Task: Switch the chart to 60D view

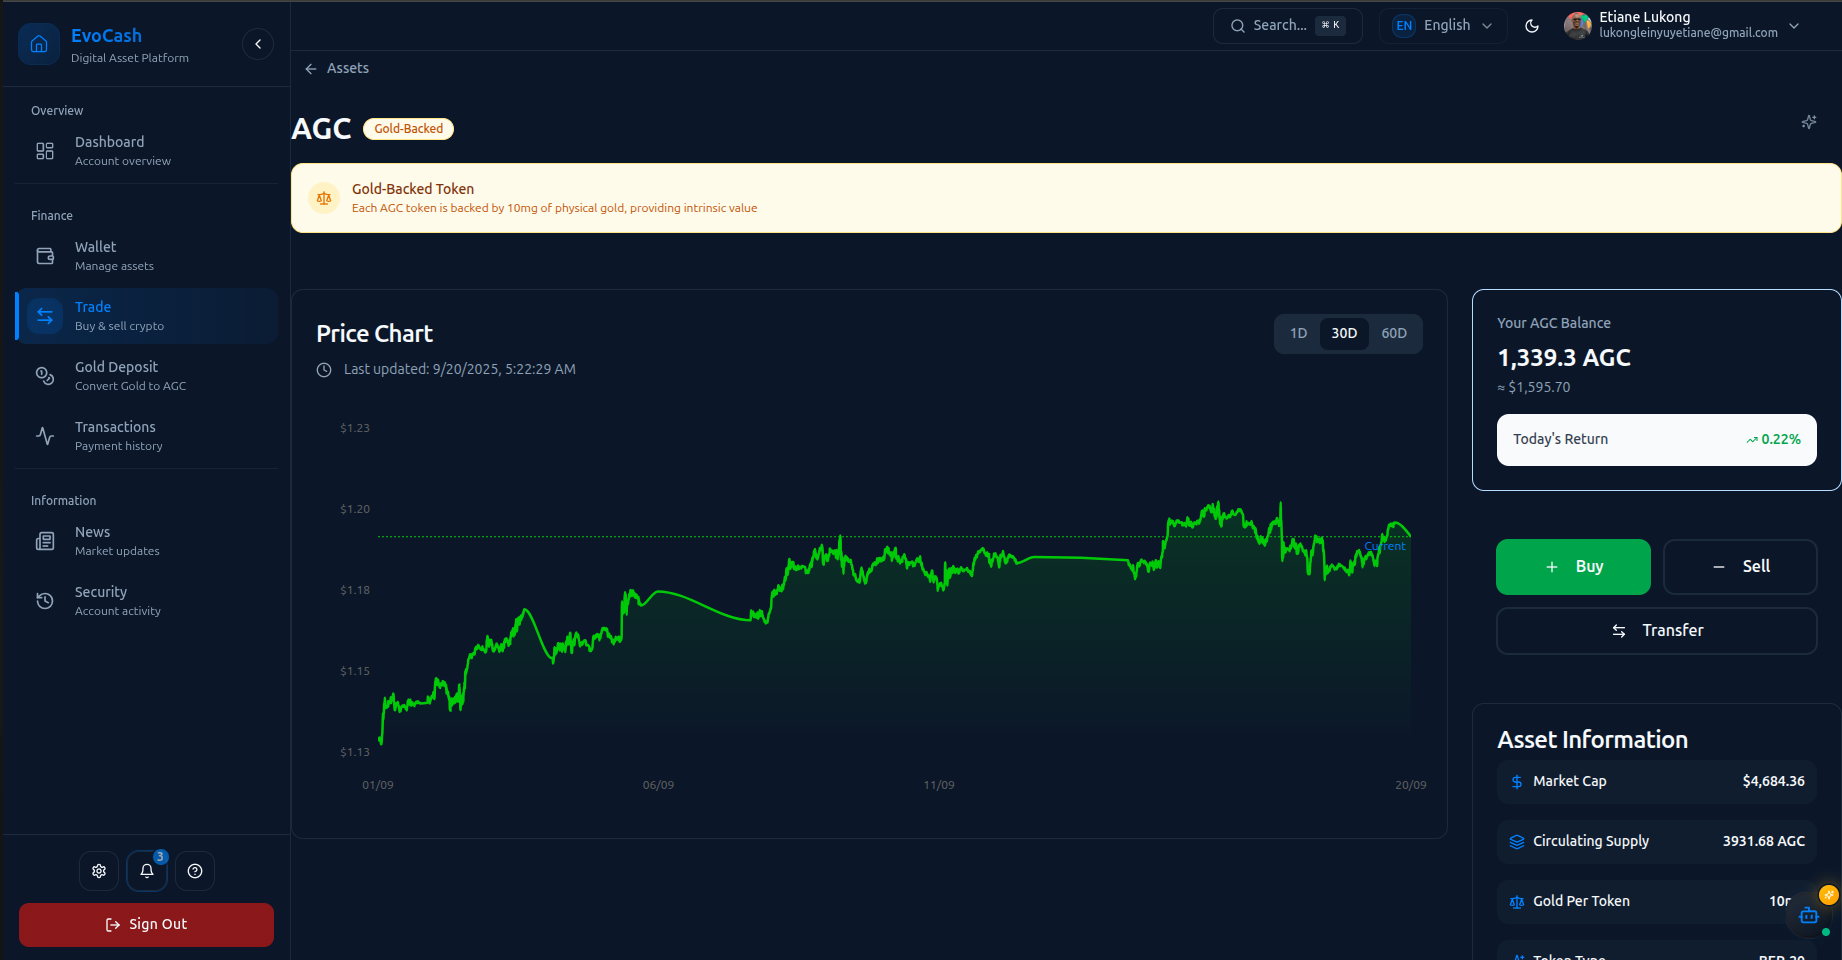Action: [x=1393, y=333]
